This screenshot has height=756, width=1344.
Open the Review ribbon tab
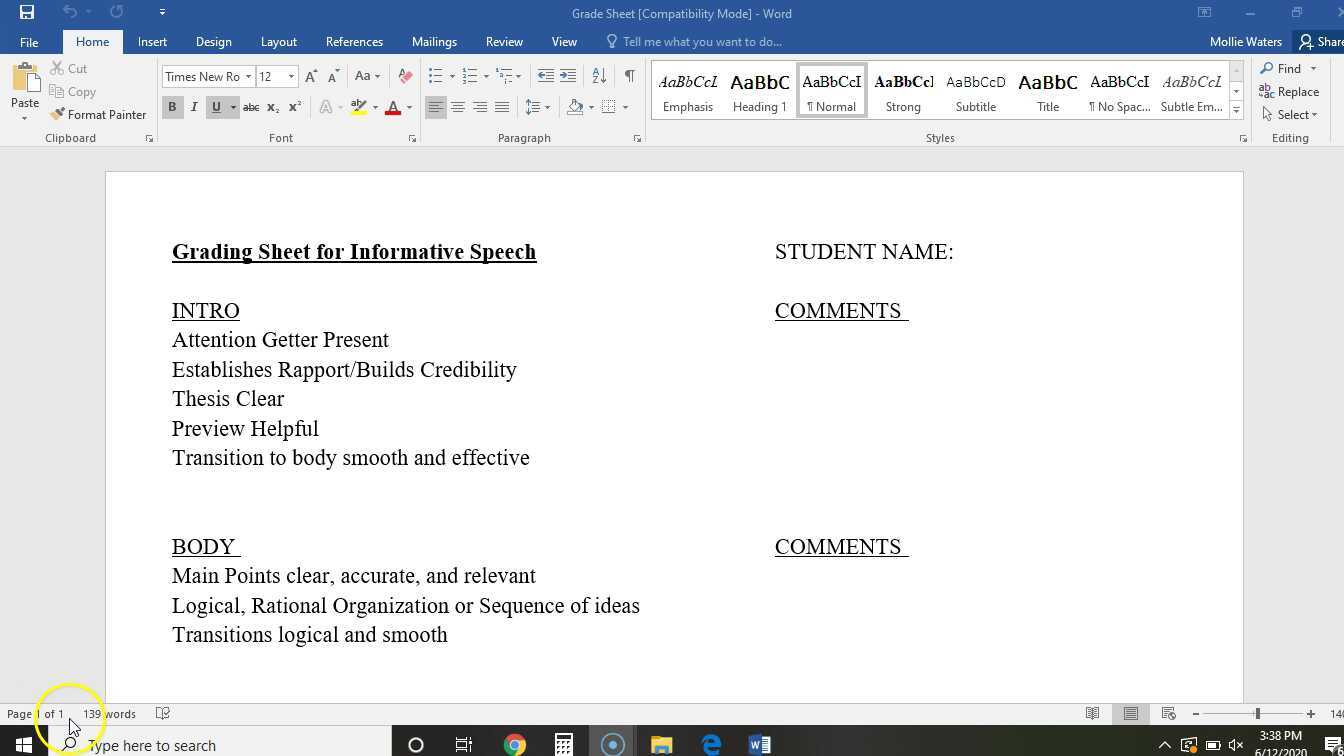pos(503,41)
